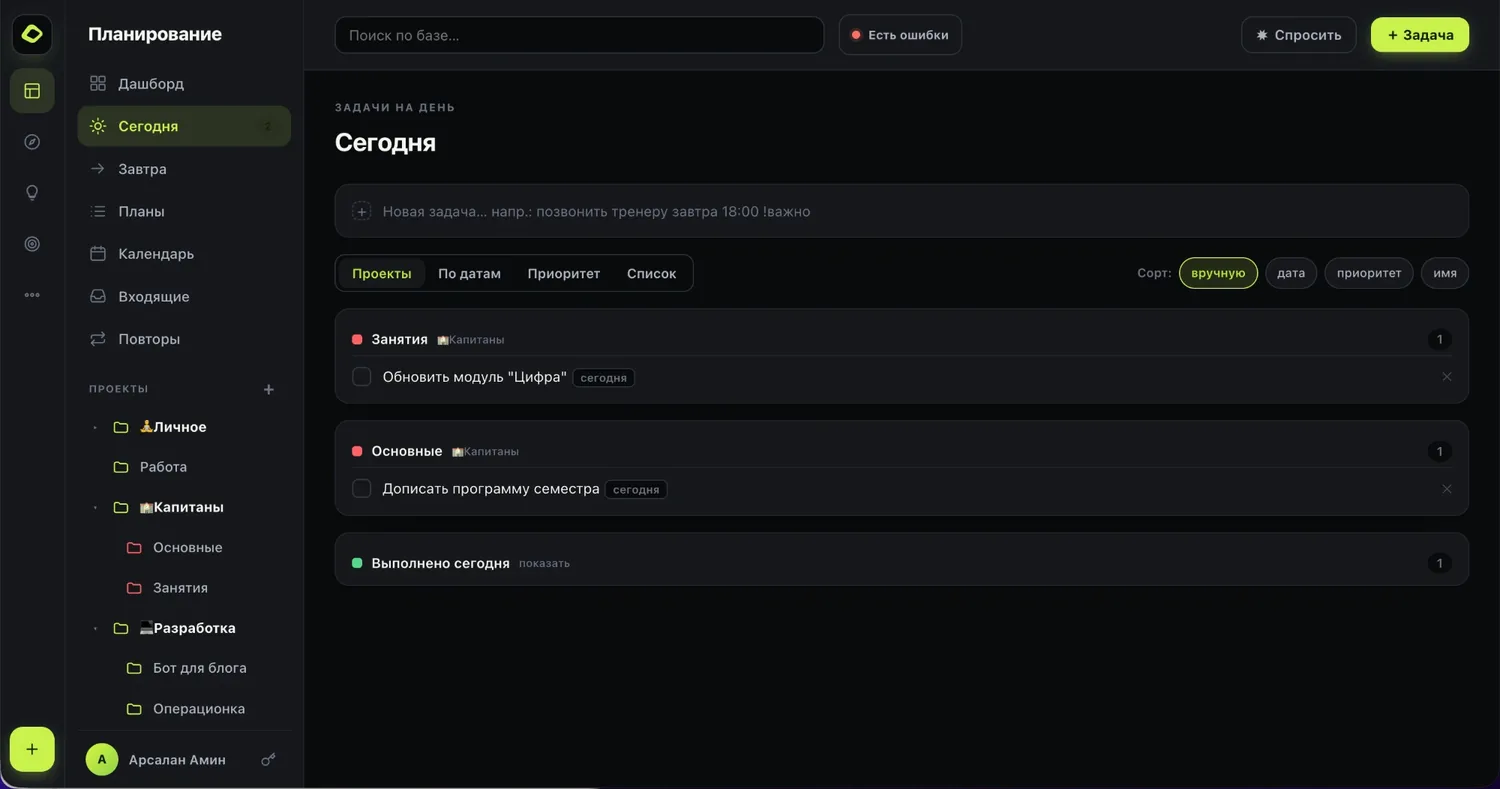Viewport: 1500px width, 789px height.
Task: Collapse the Разработка project folder
Action: click(96, 629)
